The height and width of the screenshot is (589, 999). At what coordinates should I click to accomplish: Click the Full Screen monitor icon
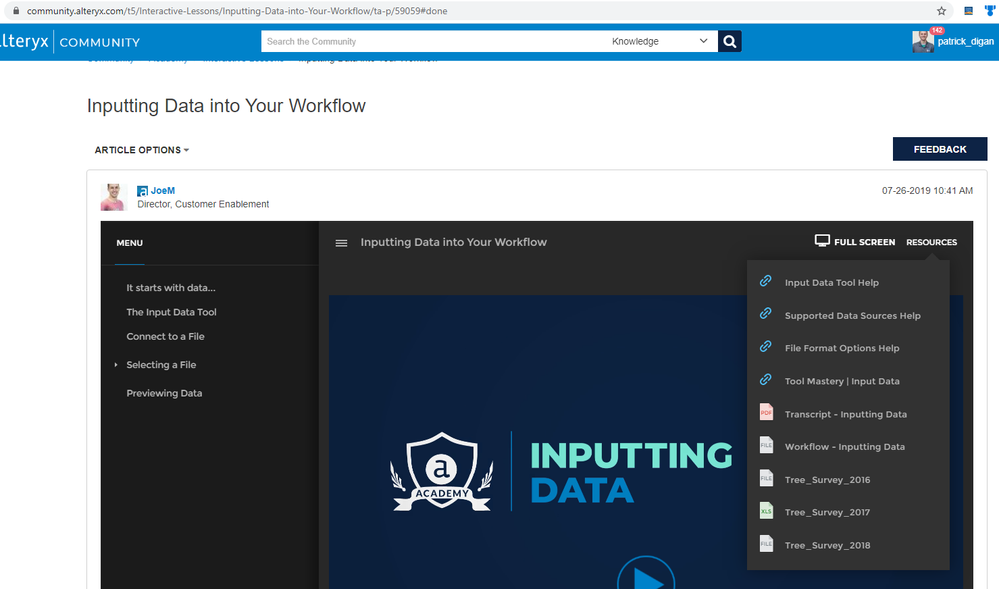(822, 241)
